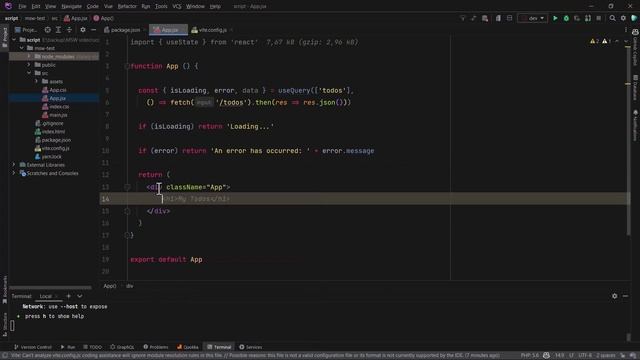Select the opened file using the Project panel target icon
The height and width of the screenshot is (360, 640).
coord(48,30)
